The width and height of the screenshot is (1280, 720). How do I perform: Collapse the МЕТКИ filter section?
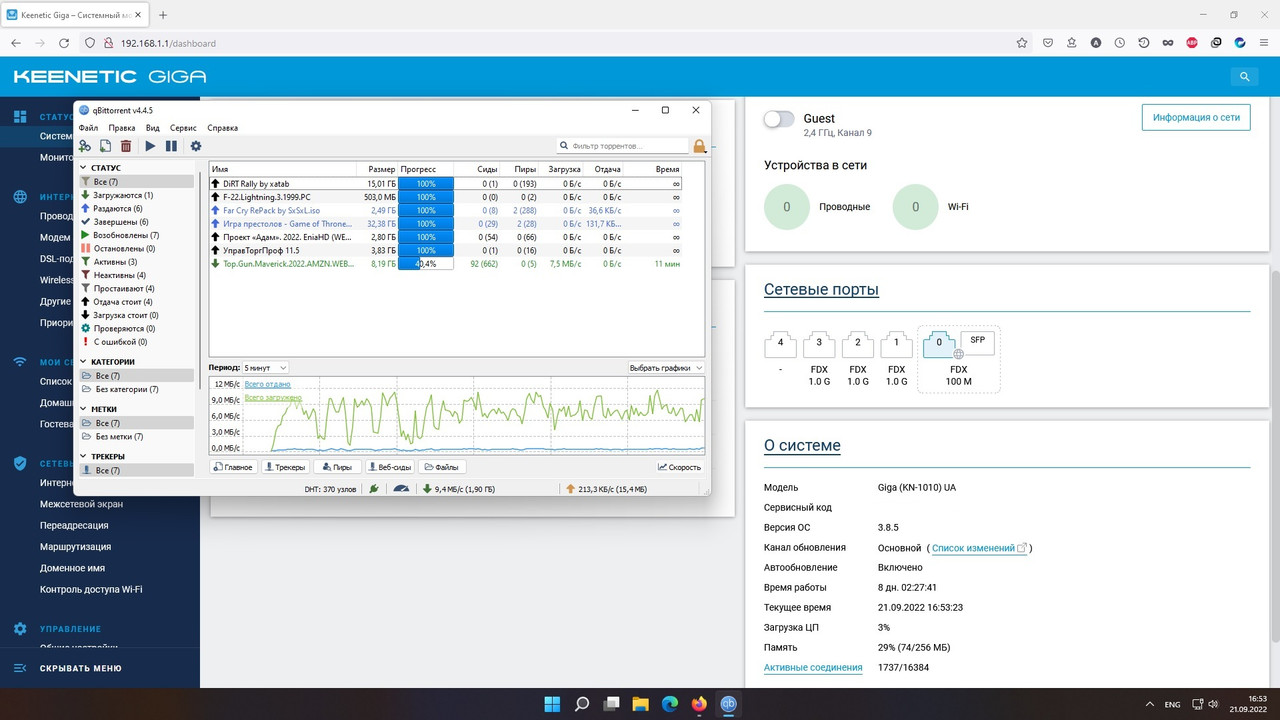pos(84,409)
